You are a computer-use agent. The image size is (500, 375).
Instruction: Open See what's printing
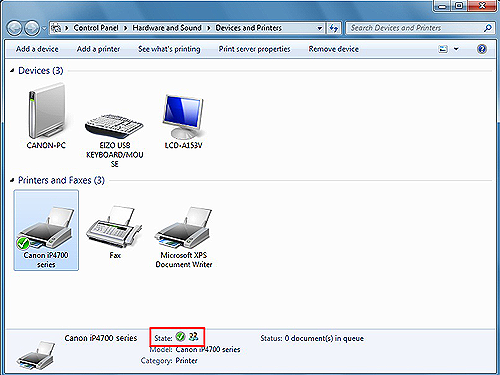coord(169,49)
